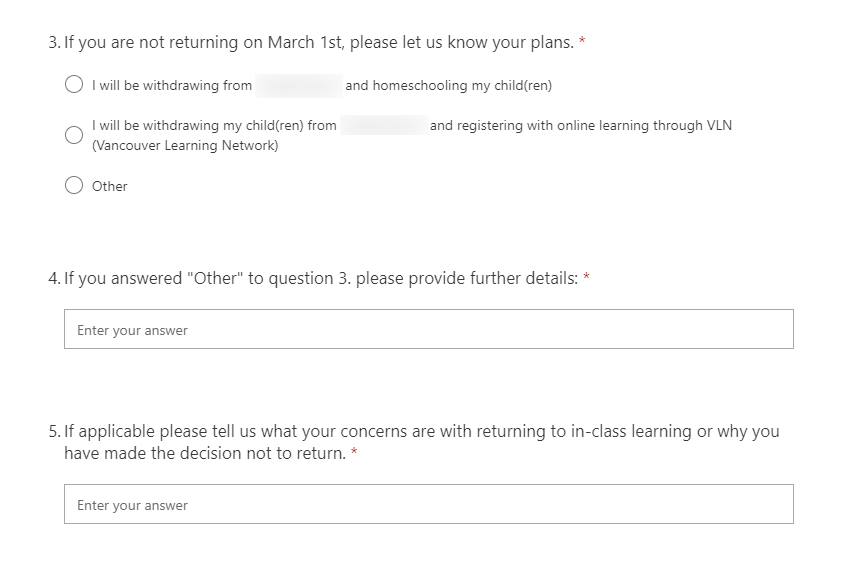Click "and homeschooling my child(ren)" text
This screenshot has width=841, height=564.
point(448,86)
